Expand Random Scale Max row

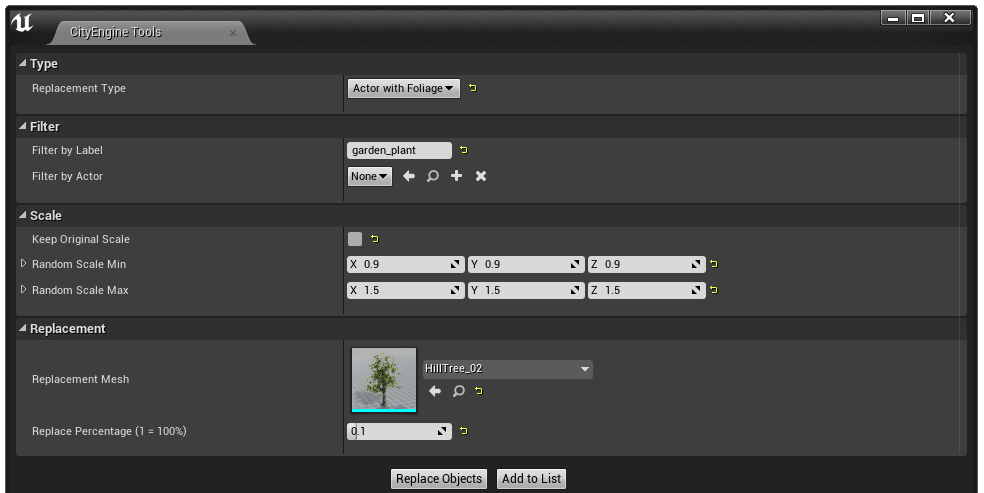click(23, 289)
